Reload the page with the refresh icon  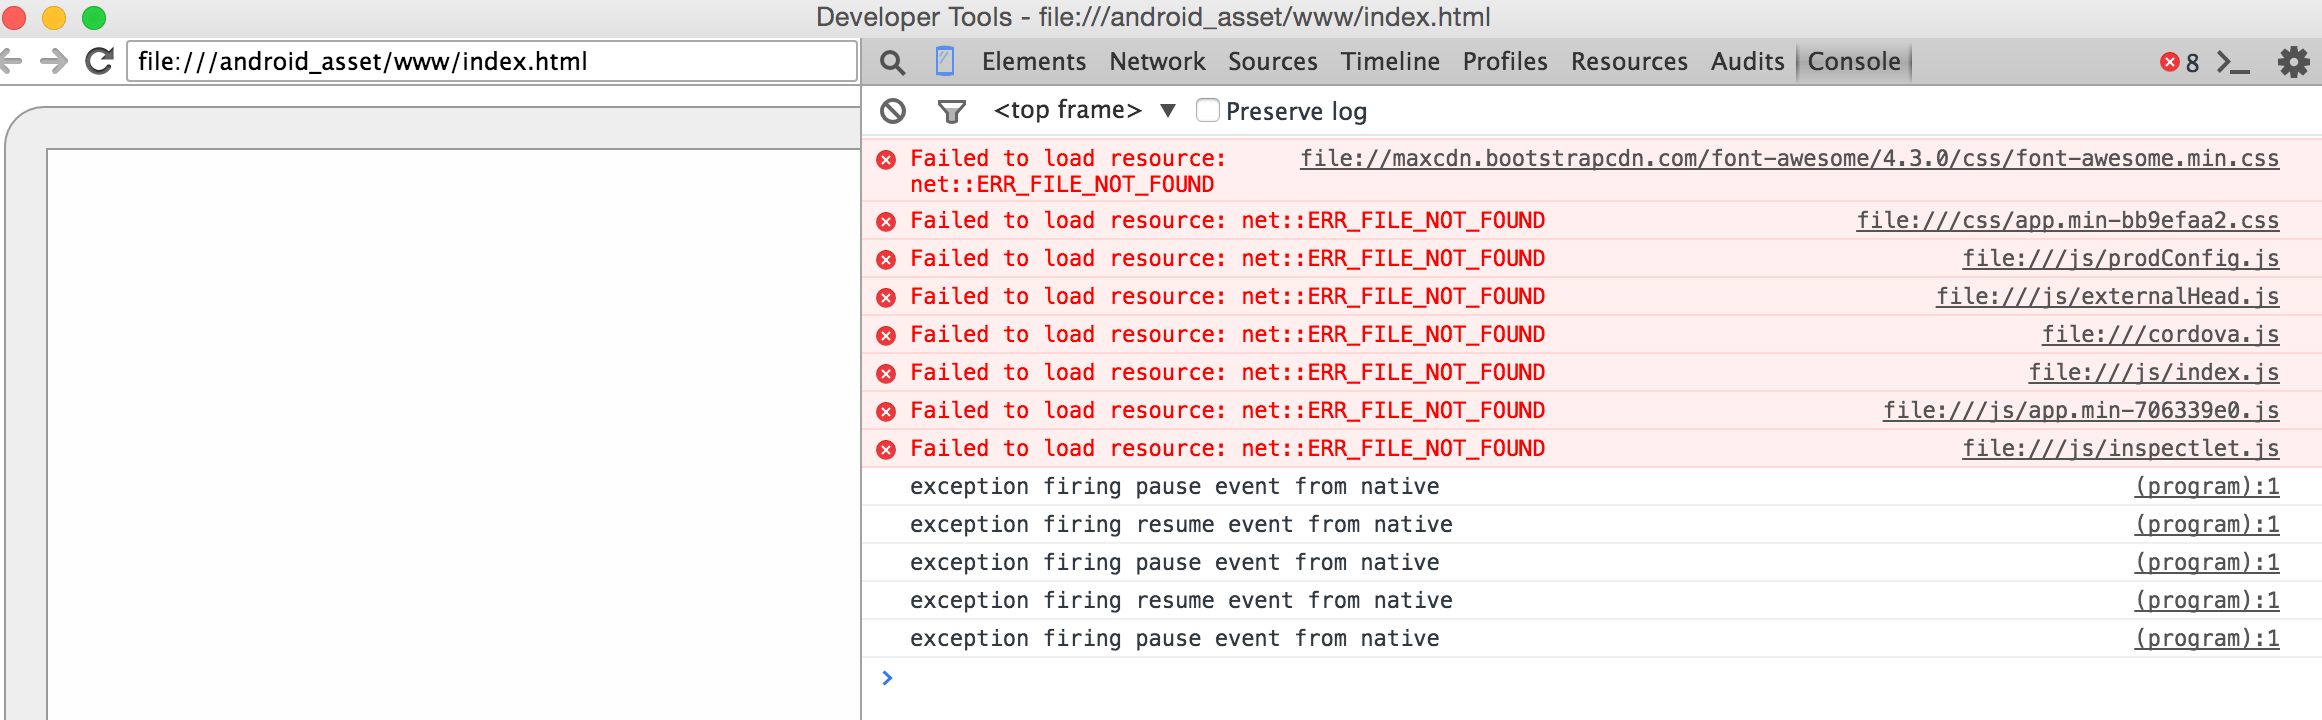tap(99, 62)
